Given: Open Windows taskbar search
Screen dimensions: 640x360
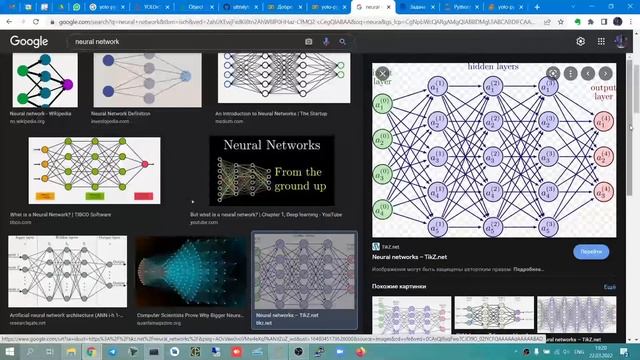Looking at the screenshot, I should coord(30,351).
